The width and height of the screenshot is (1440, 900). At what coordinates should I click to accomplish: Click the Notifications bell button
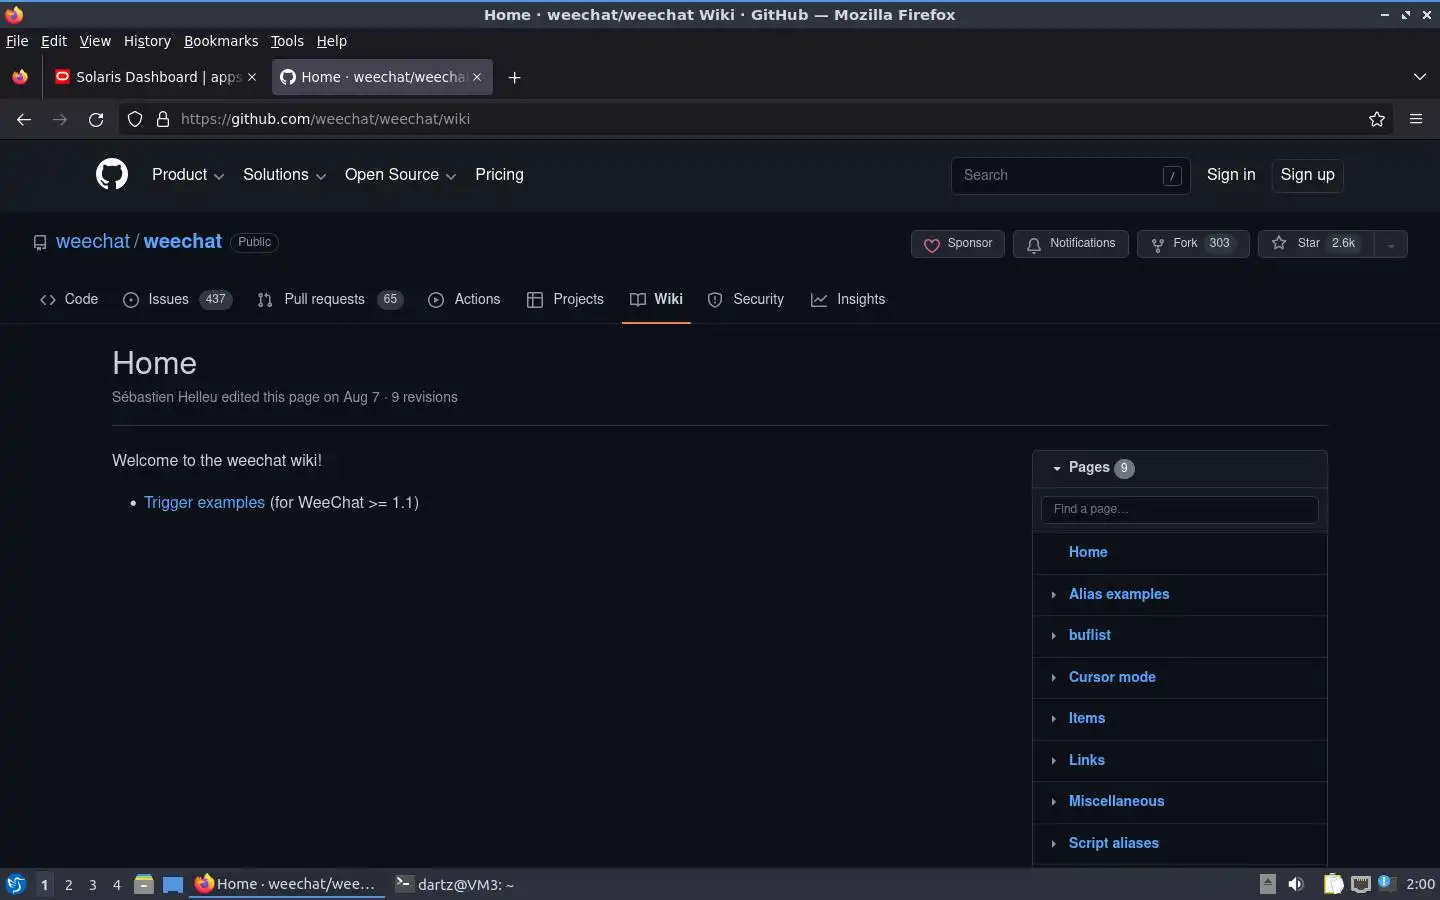1071,244
